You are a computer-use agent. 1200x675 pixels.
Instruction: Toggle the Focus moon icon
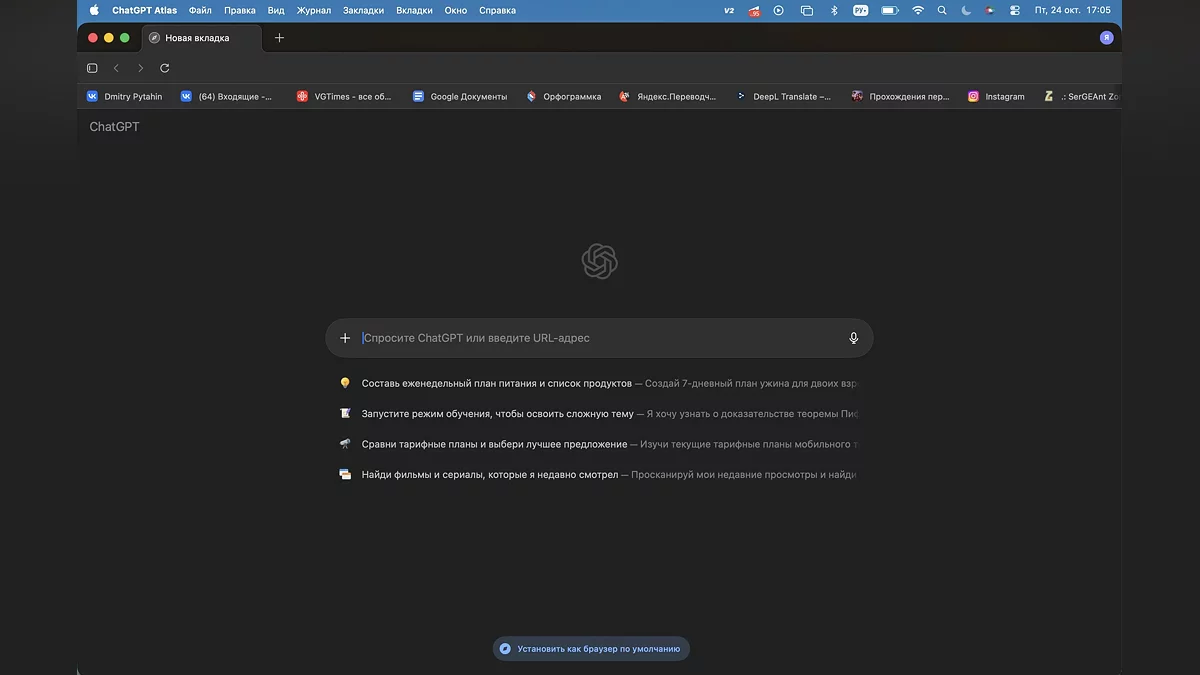click(x=966, y=10)
